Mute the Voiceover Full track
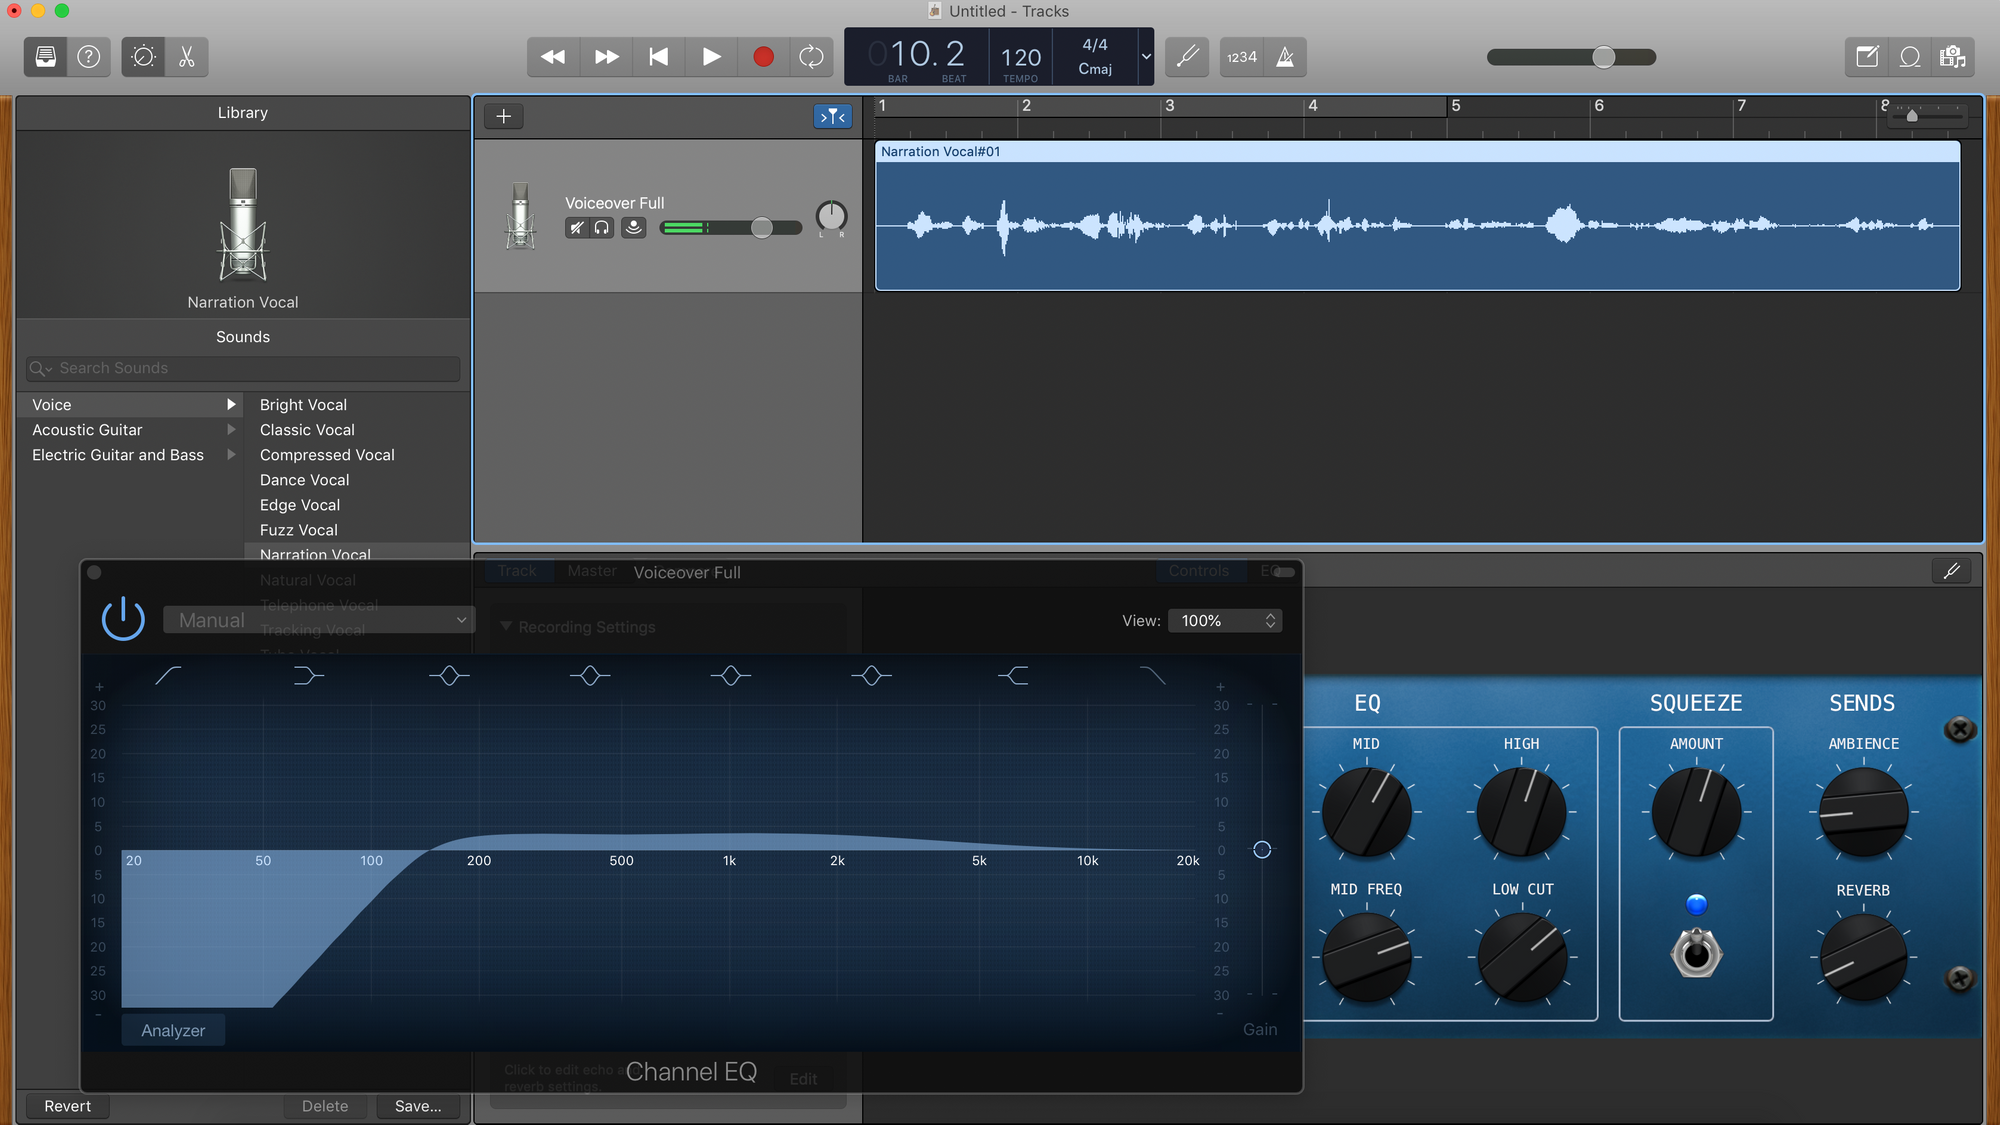Image resolution: width=2000 pixels, height=1125 pixels. (x=577, y=228)
